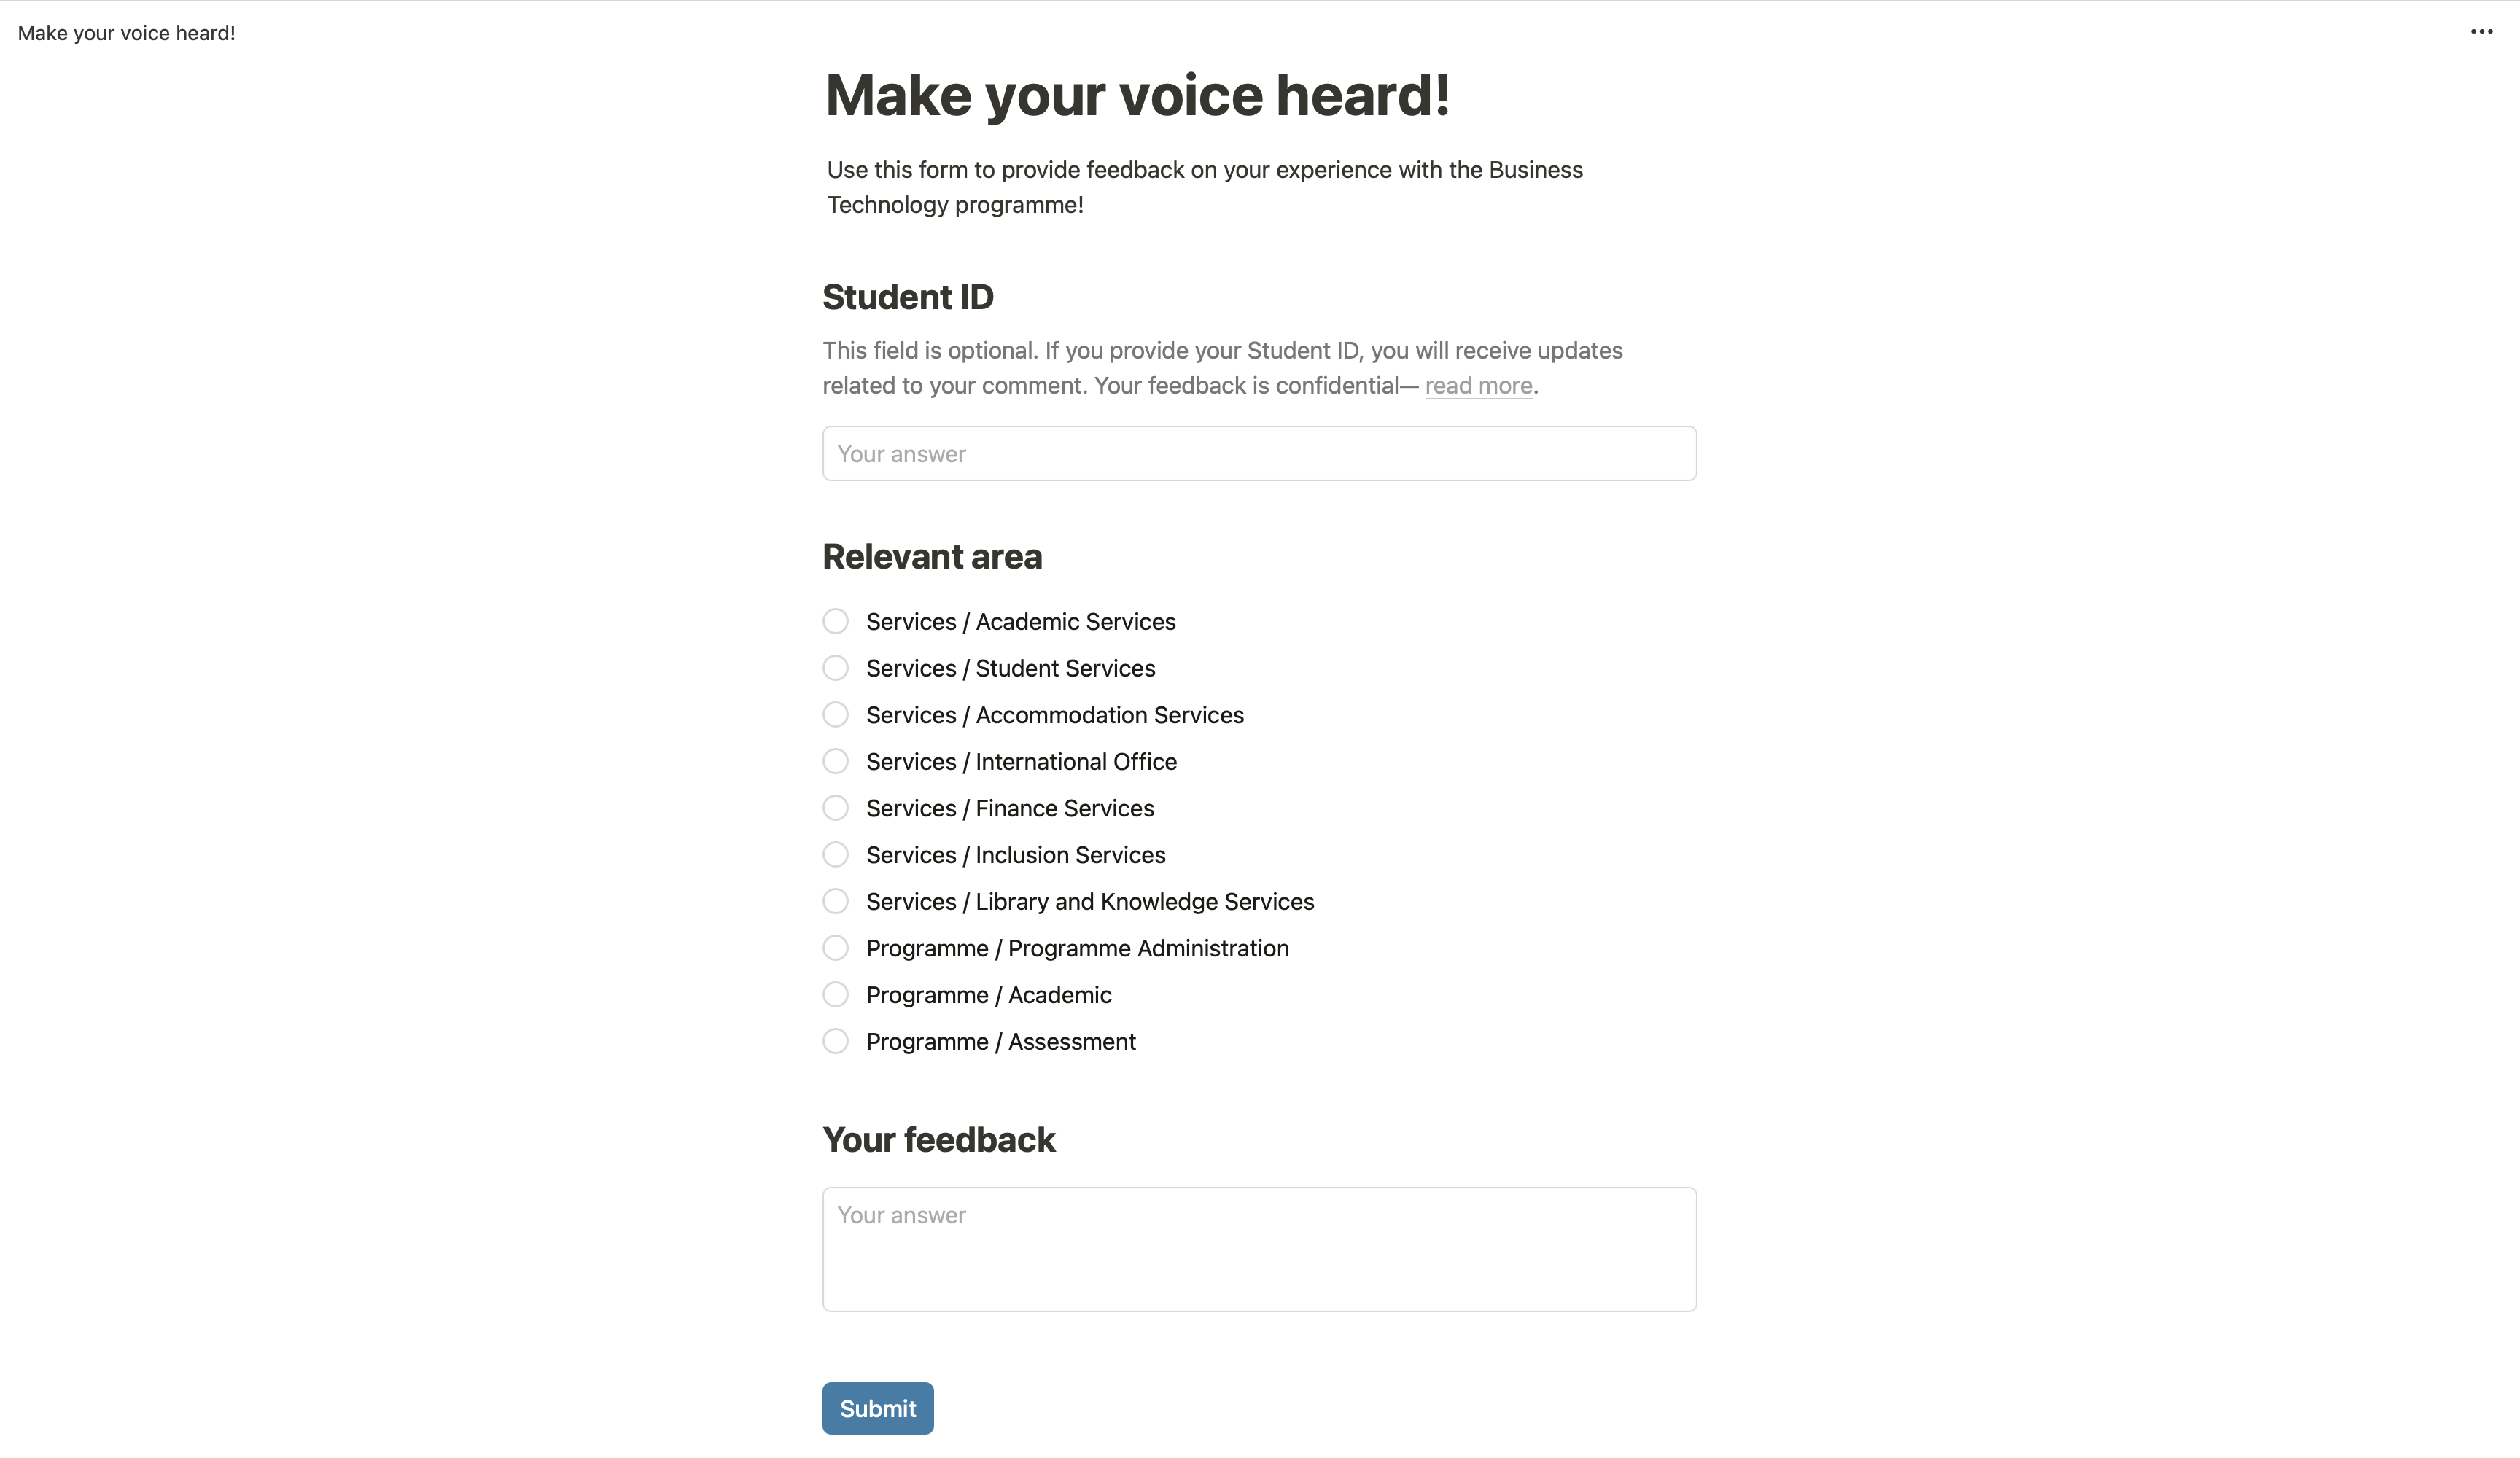Pick Programme / Programme Administration radio option
Viewport: 2520px width, 1458px height.
(835, 948)
